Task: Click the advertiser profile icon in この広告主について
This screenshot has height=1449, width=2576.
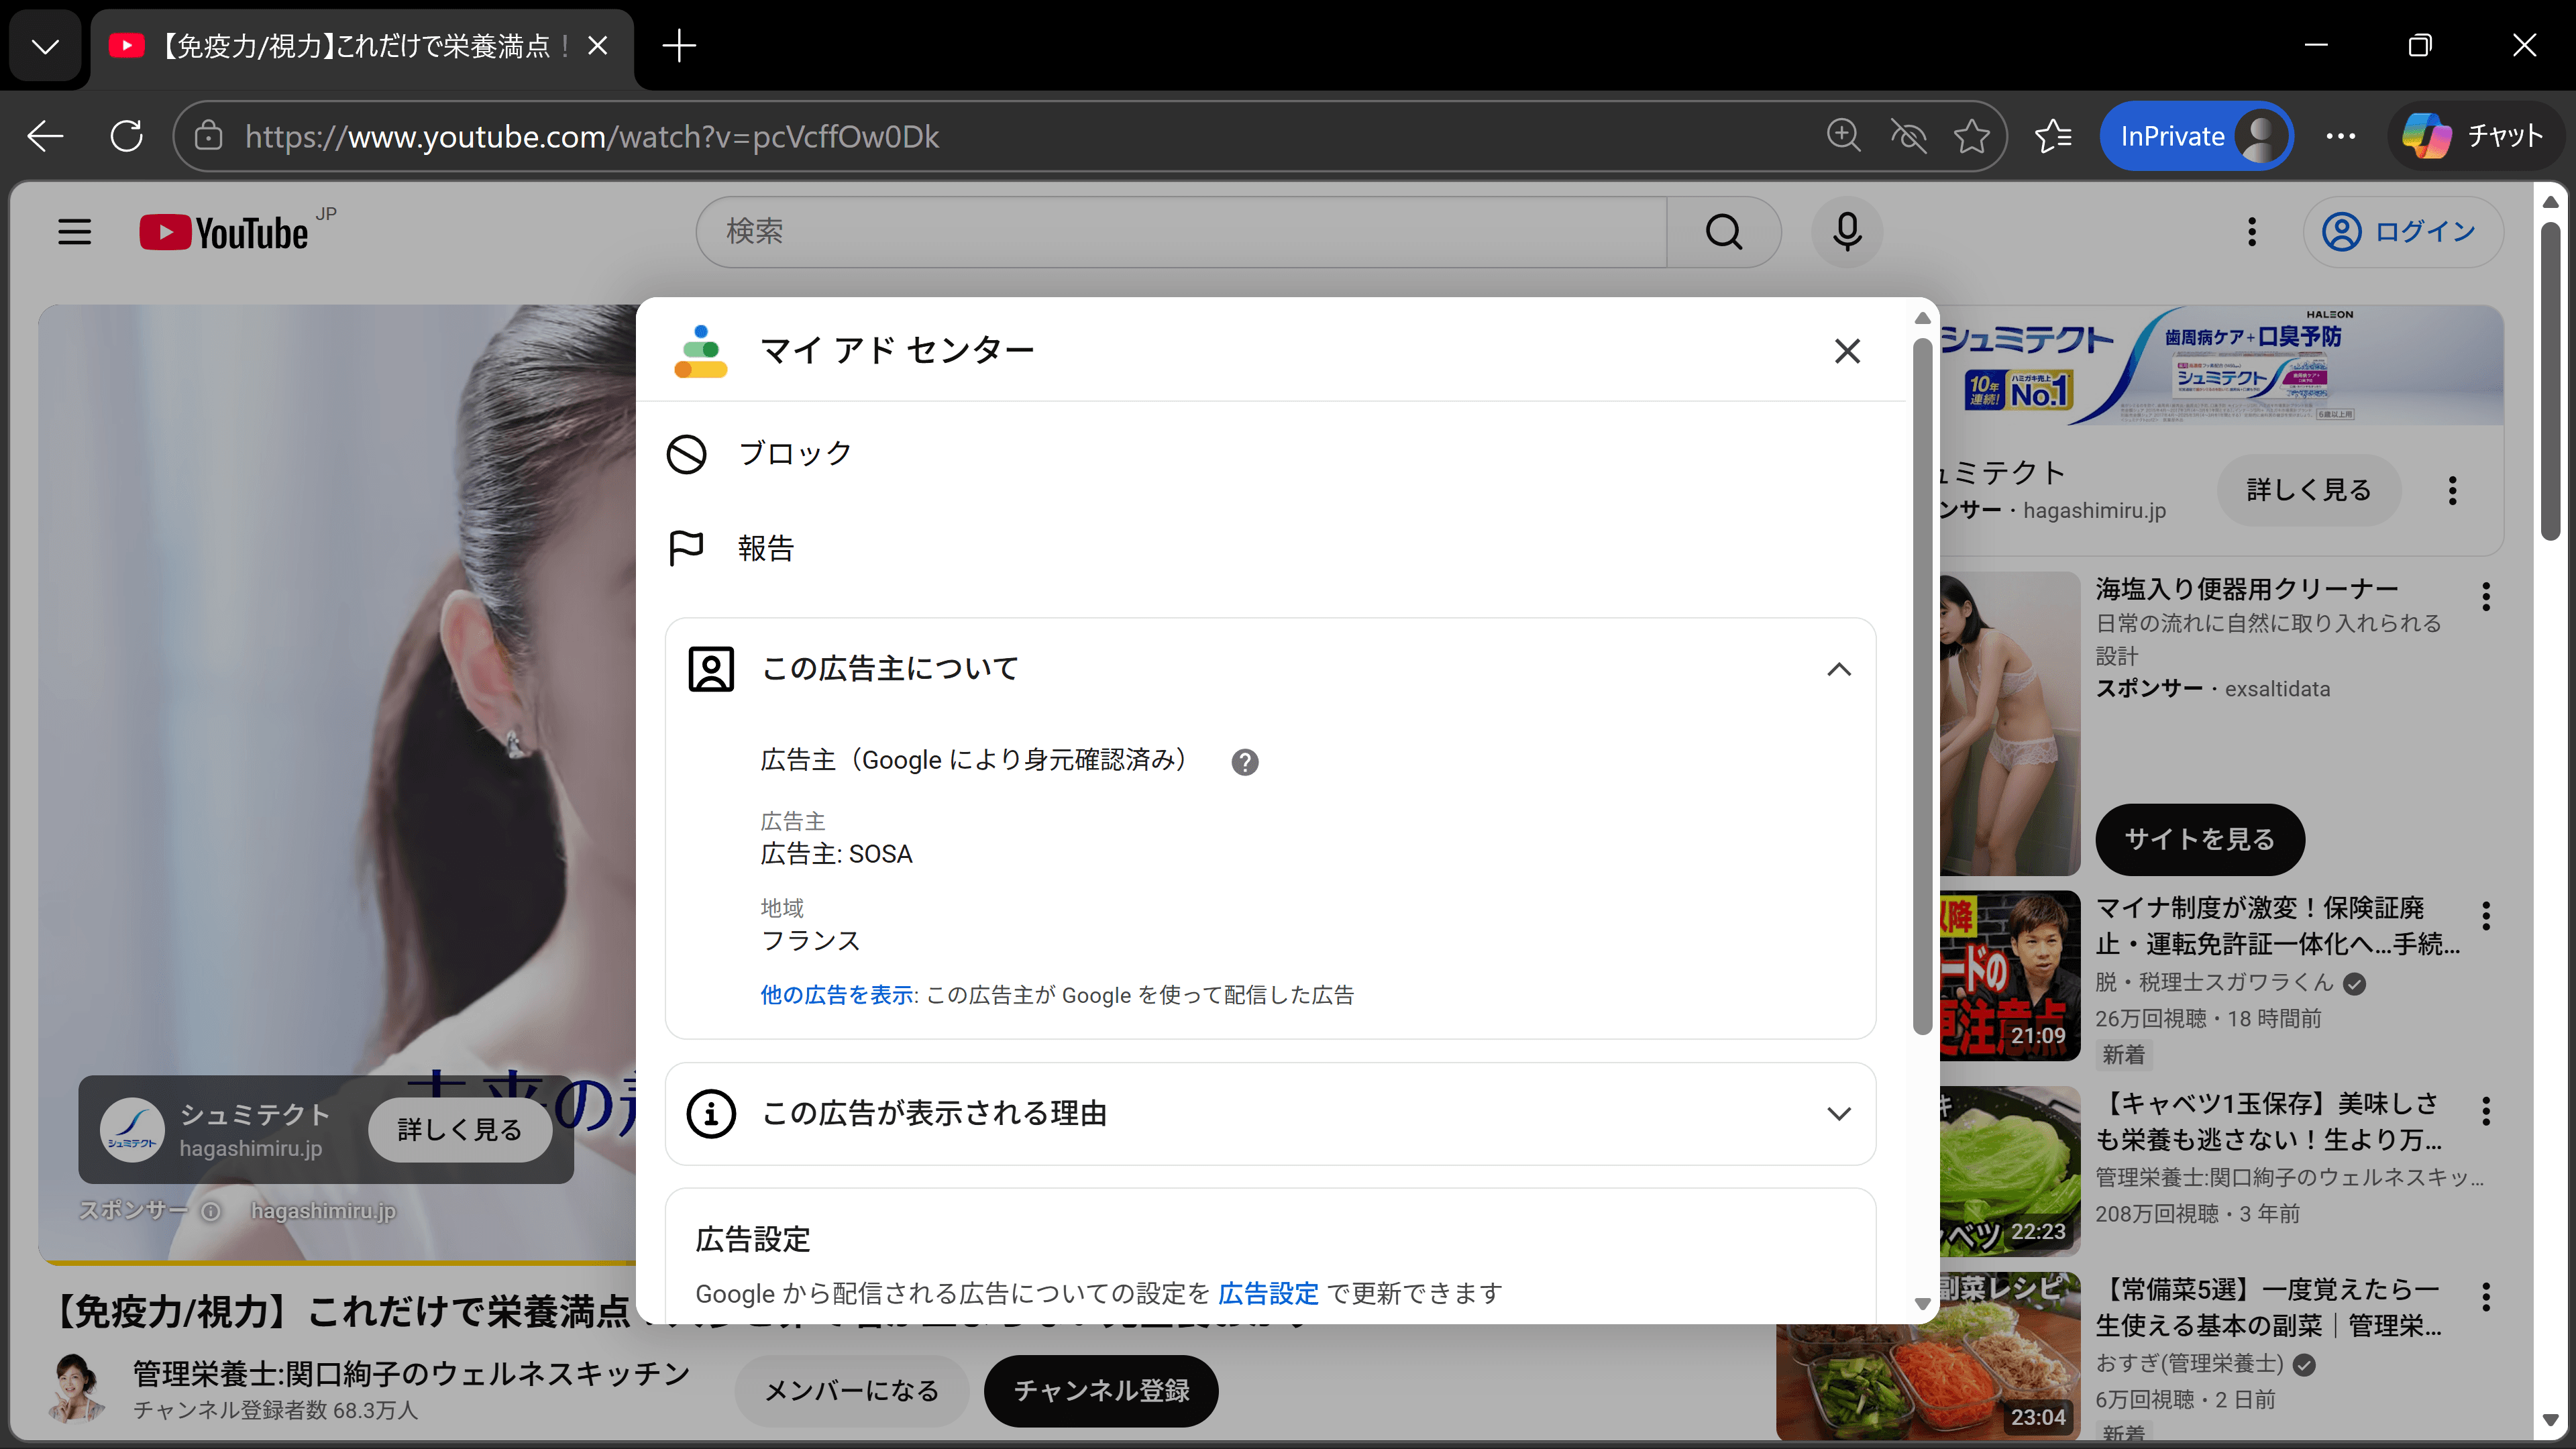Action: click(711, 669)
